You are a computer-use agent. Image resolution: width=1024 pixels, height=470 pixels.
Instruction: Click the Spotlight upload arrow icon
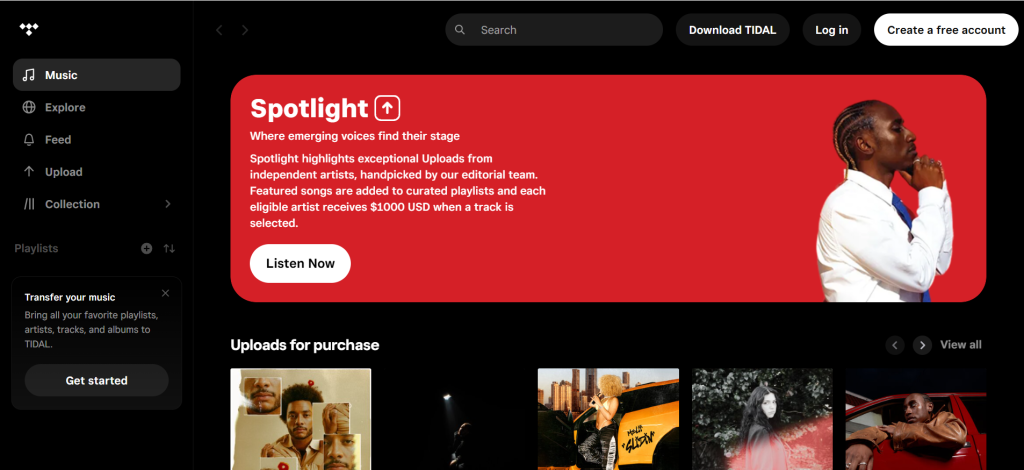[387, 108]
